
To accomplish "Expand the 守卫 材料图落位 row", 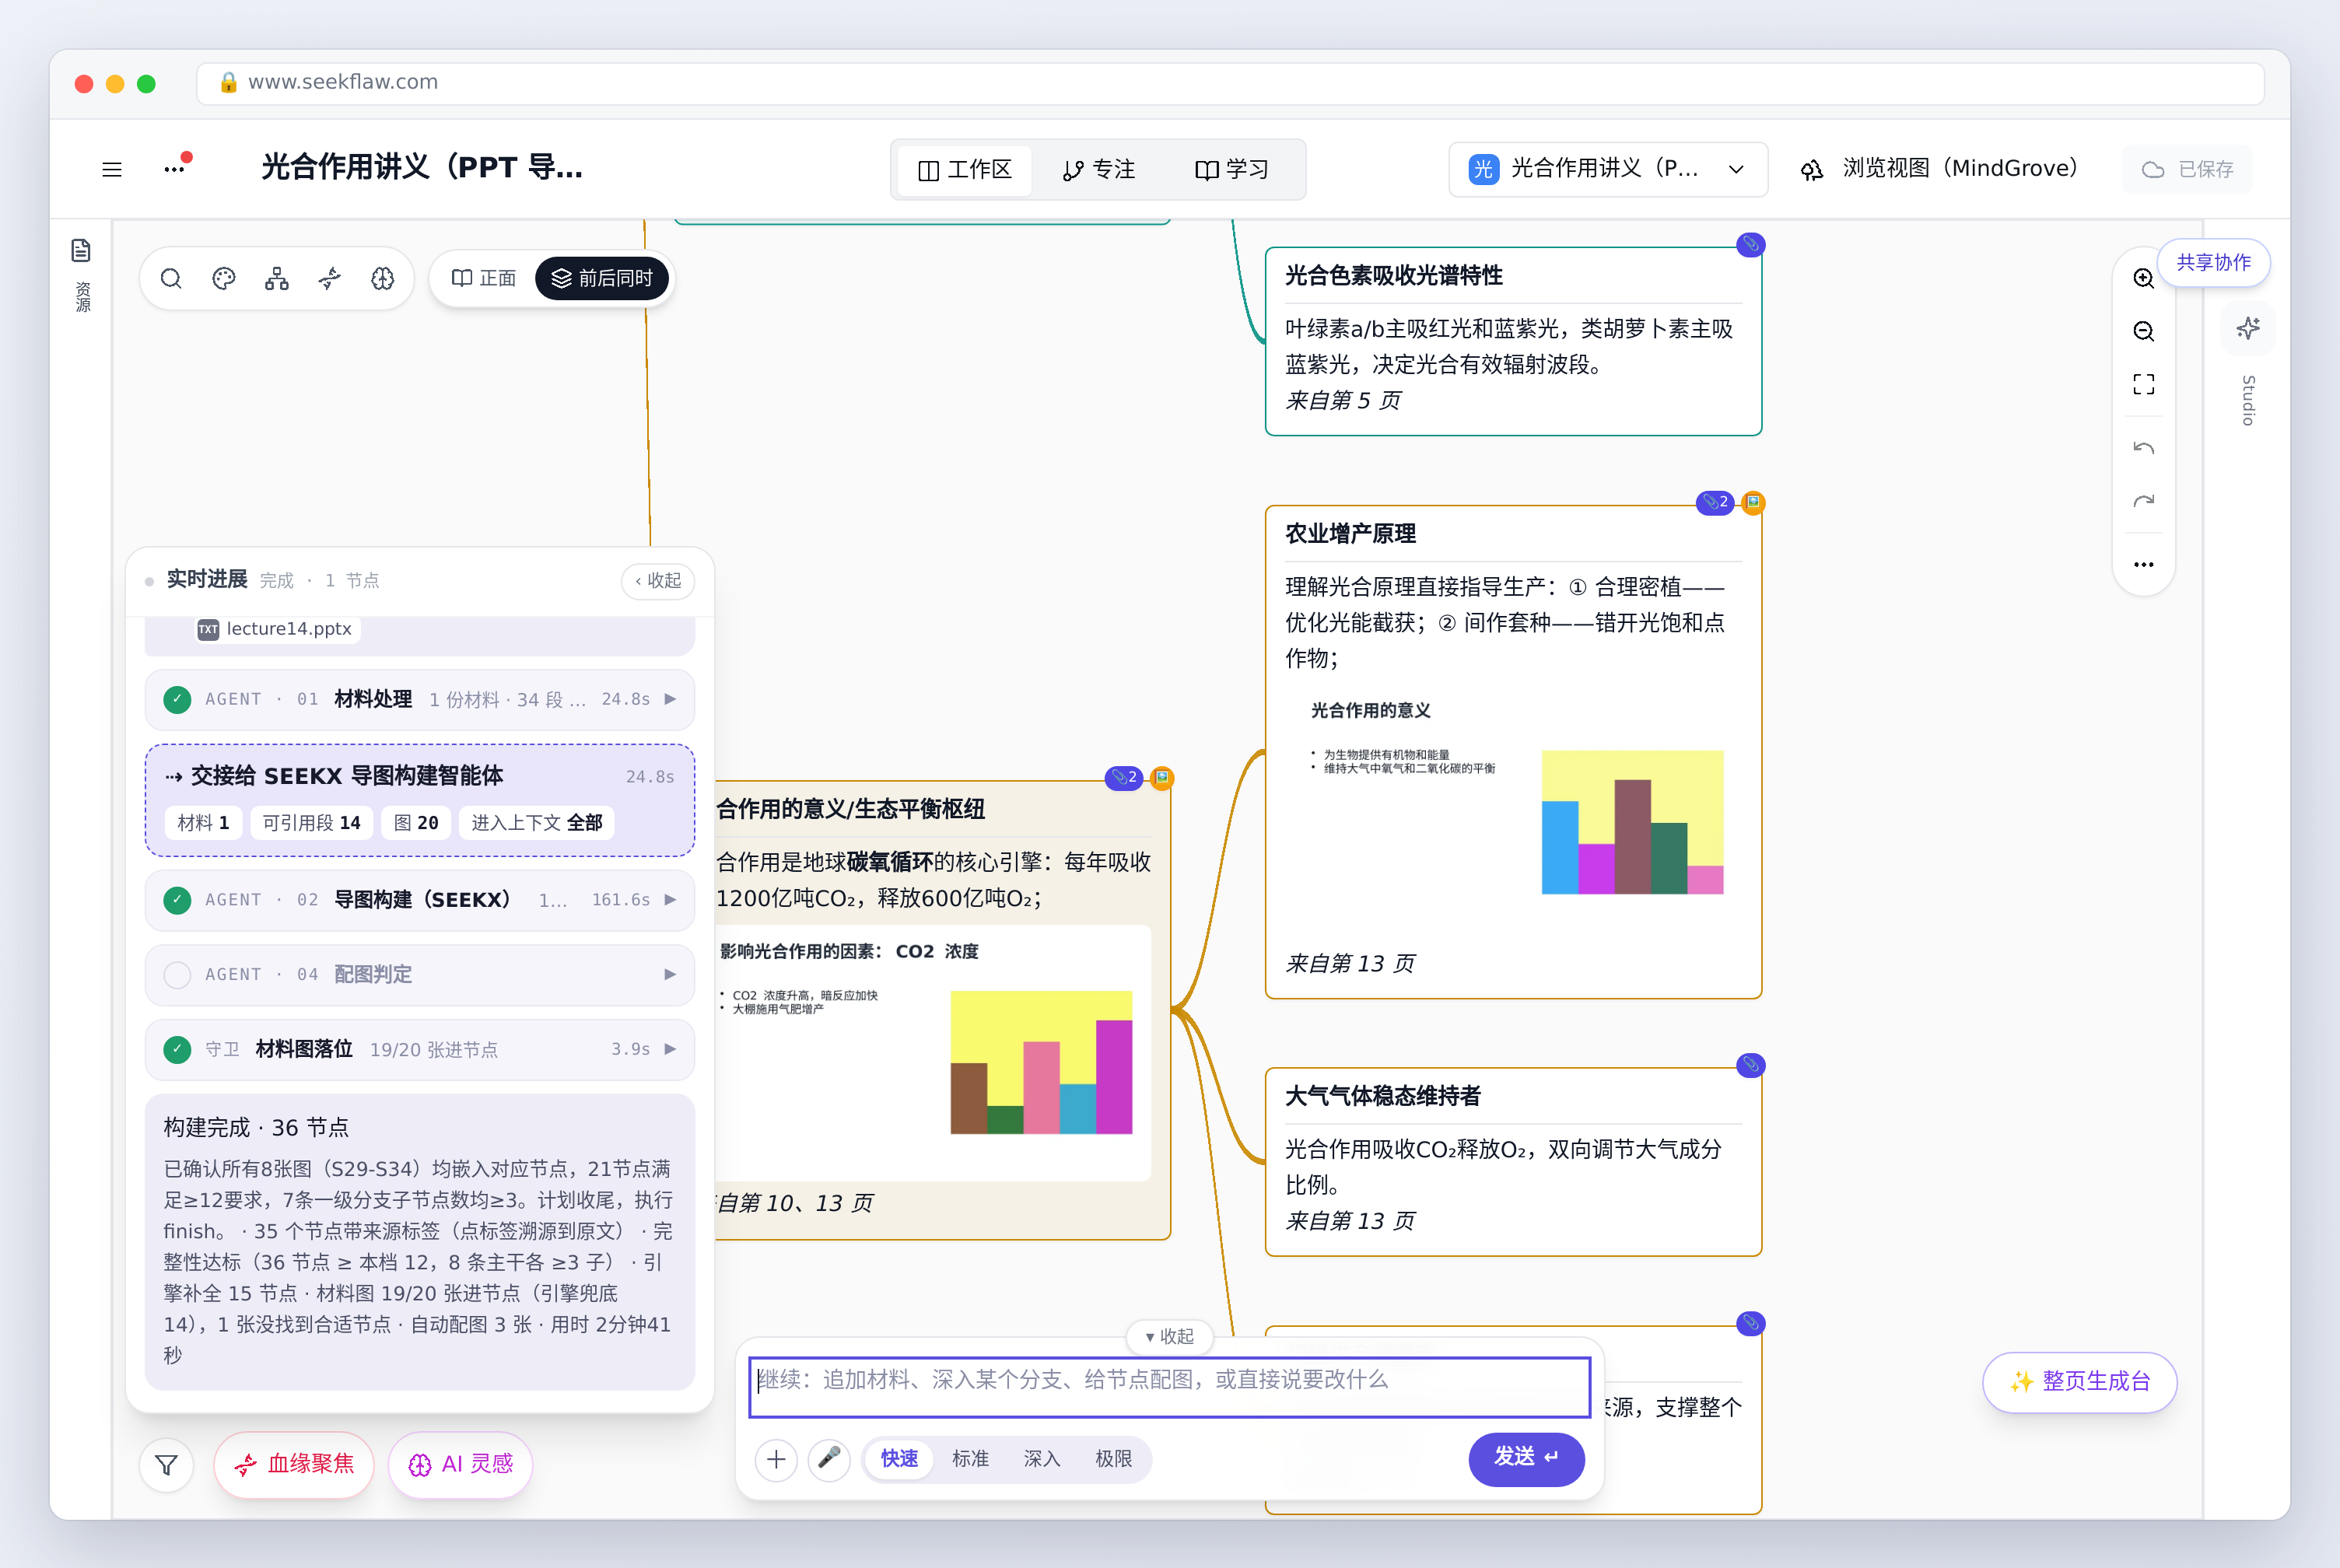I will pyautogui.click(x=420, y=1049).
